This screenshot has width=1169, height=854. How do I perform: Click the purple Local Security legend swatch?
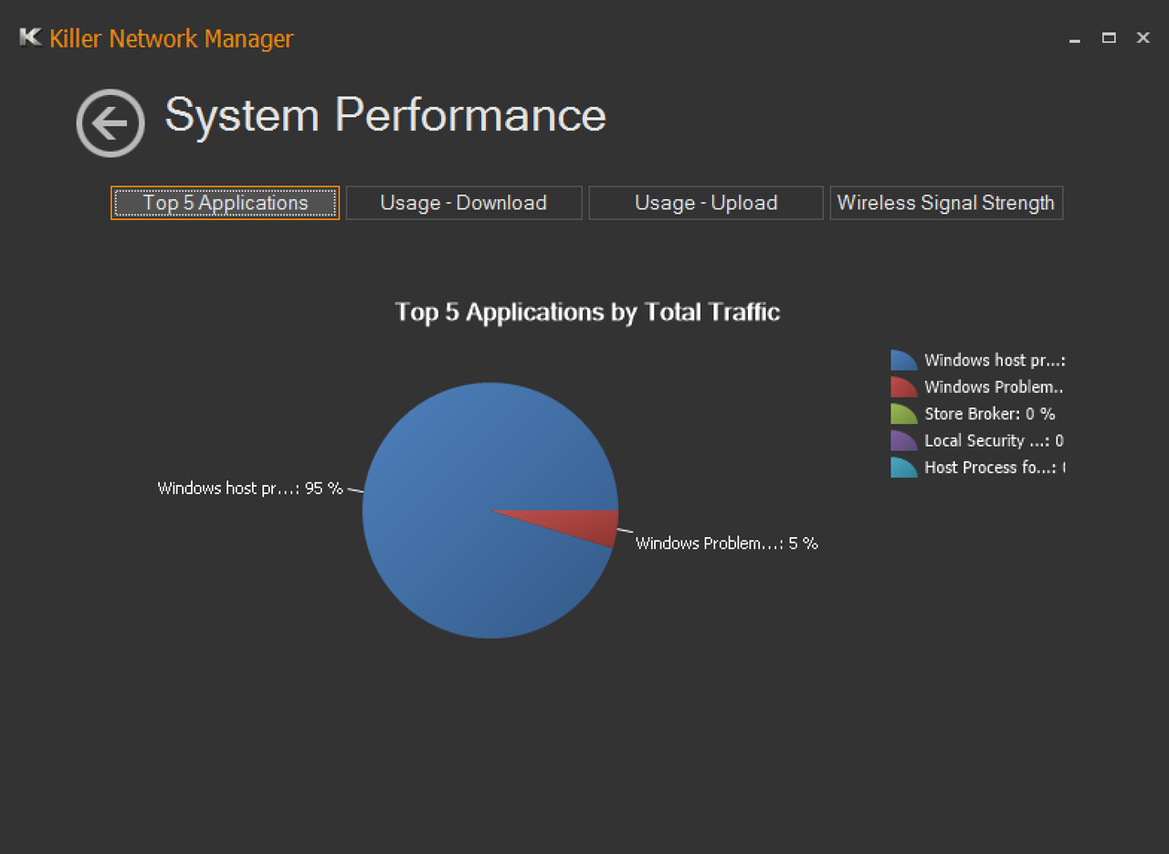[x=904, y=441]
